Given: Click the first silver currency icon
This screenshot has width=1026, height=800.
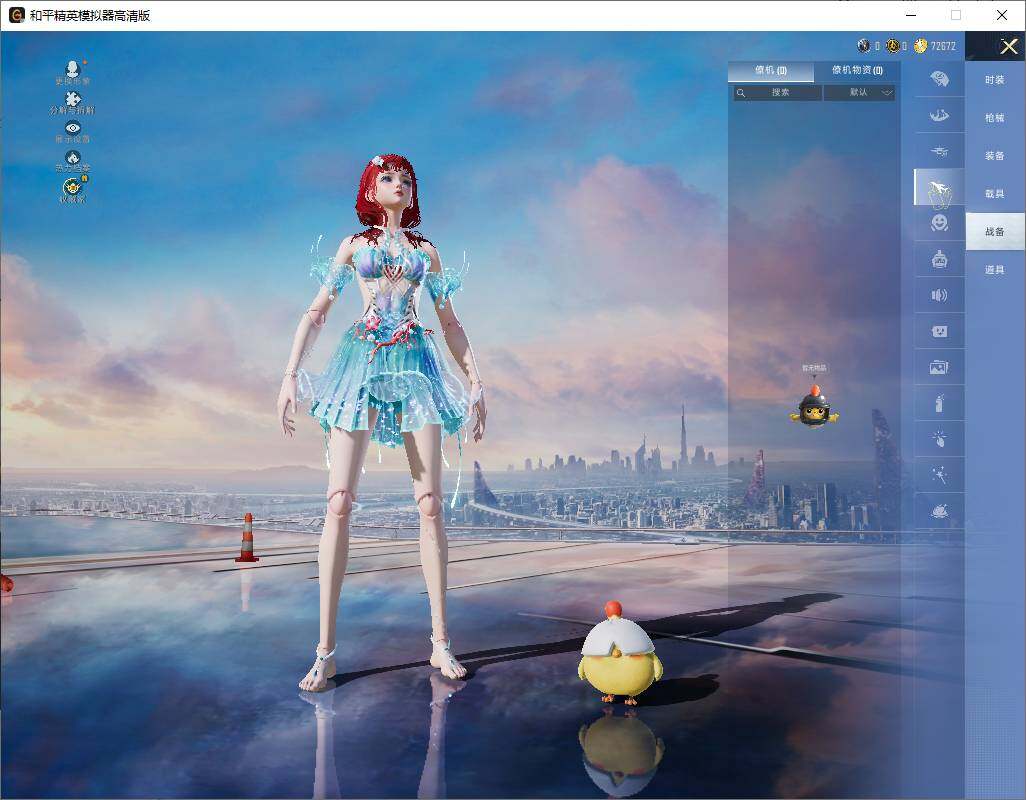Looking at the screenshot, I should (864, 46).
